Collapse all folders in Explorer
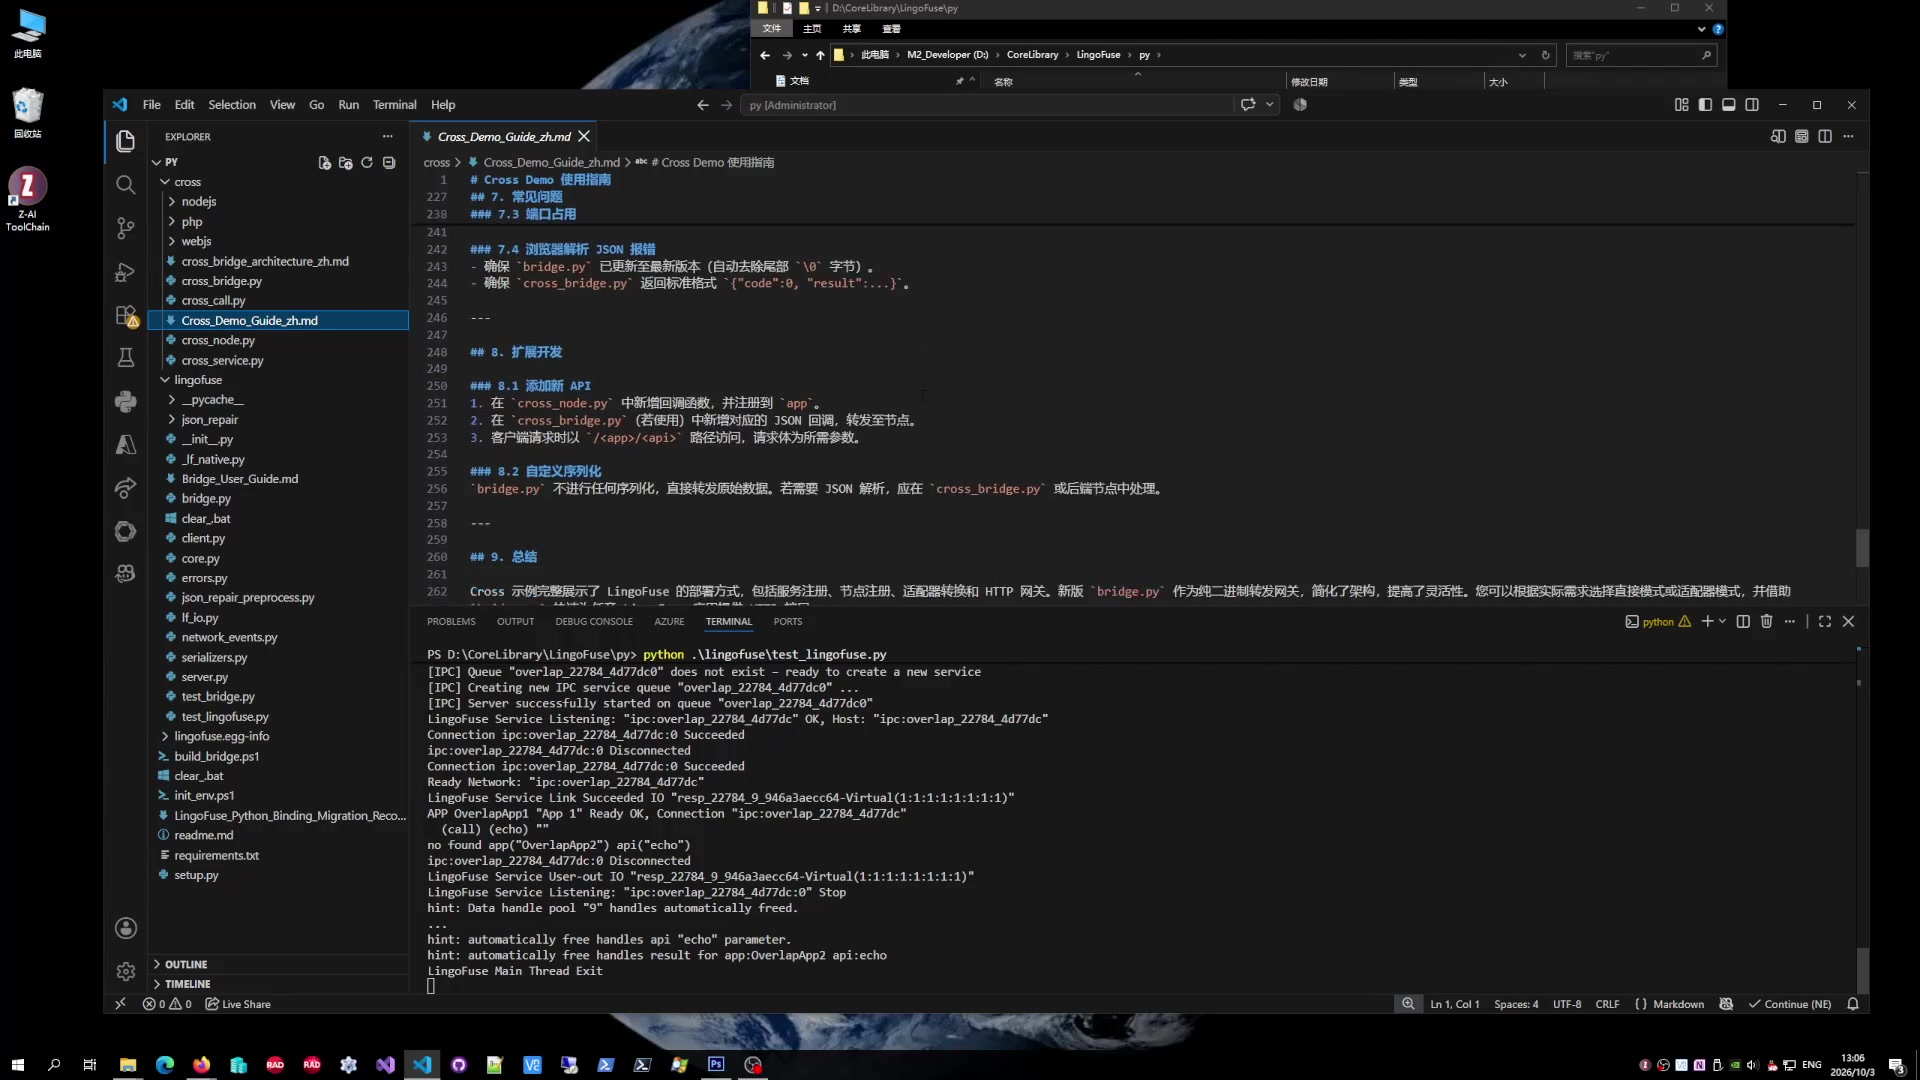1920x1080 pixels. point(389,162)
